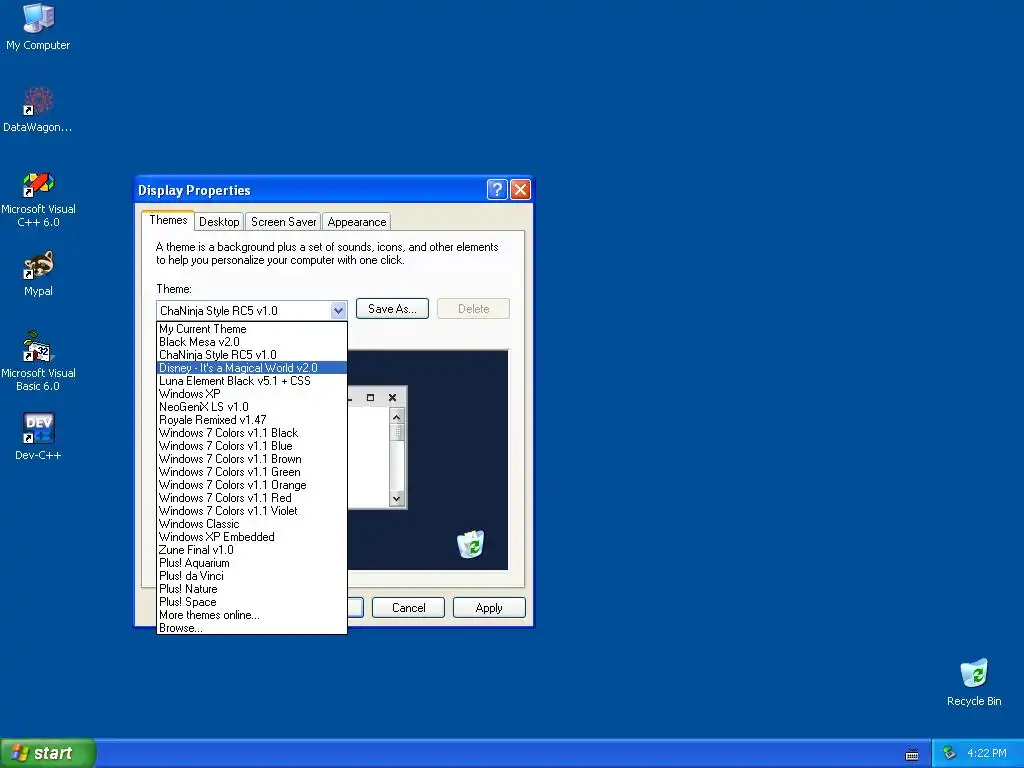Viewport: 1024px width, 768px height.
Task: Select Windows 7 Colors v1.1 Black
Action: (x=251, y=433)
